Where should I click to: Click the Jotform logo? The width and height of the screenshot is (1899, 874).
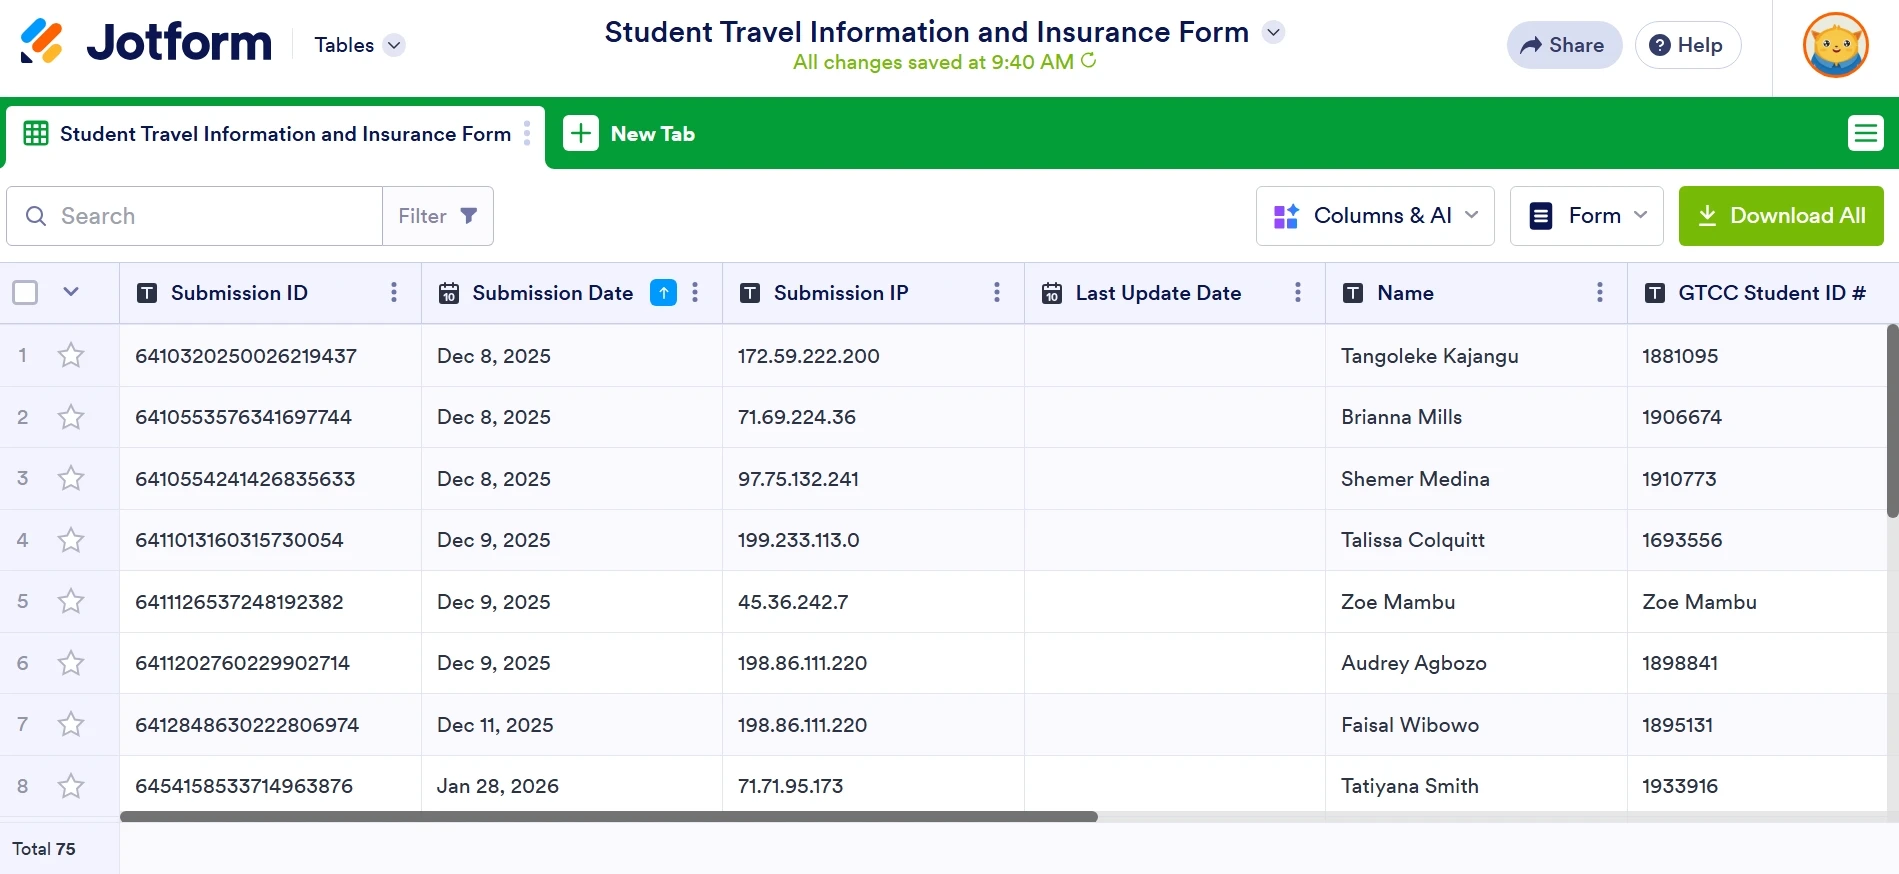[146, 42]
